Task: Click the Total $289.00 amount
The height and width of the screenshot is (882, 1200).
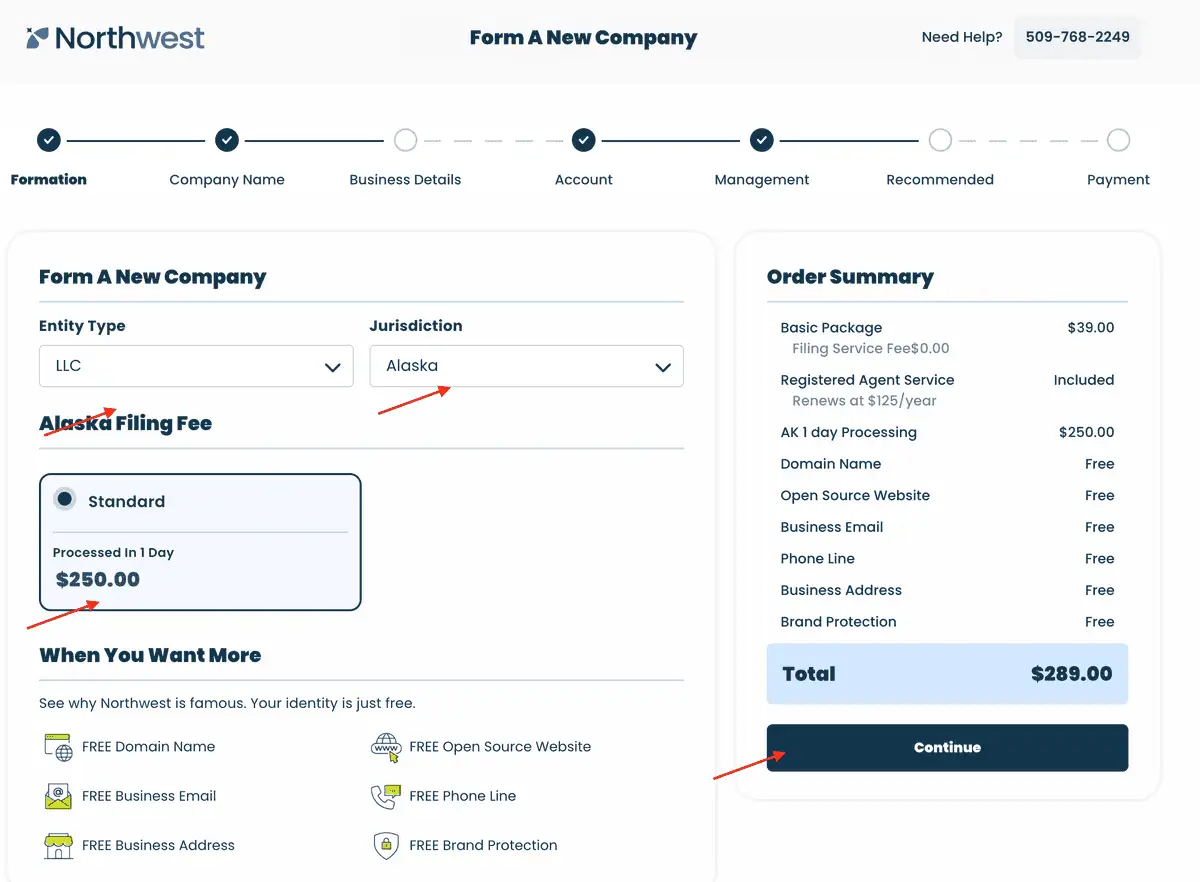Action: tap(1071, 674)
